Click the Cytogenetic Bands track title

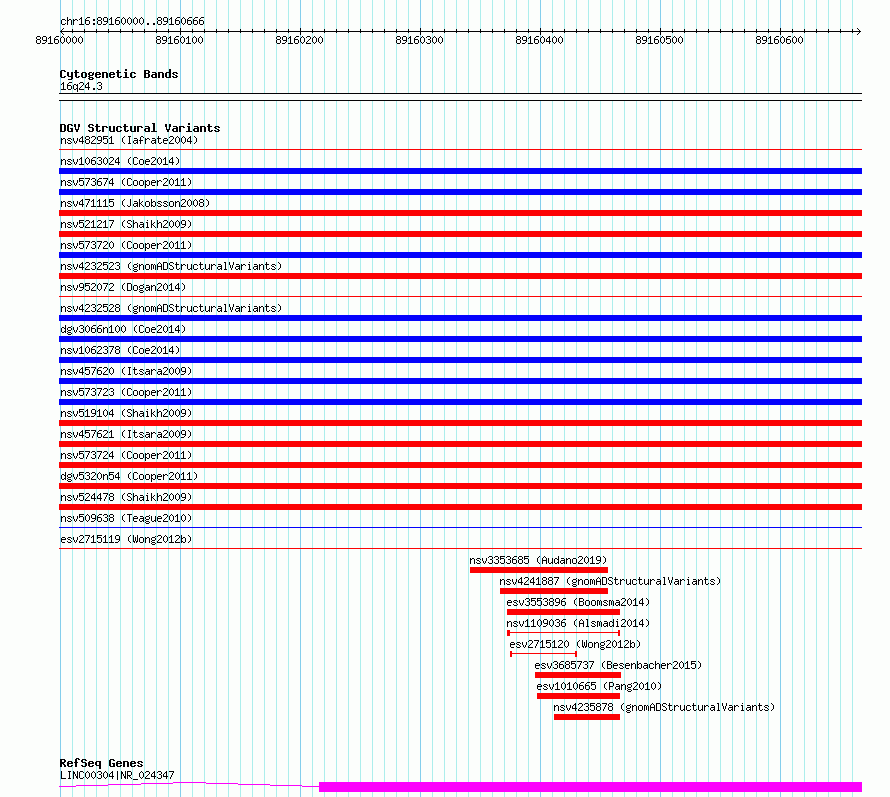point(119,74)
